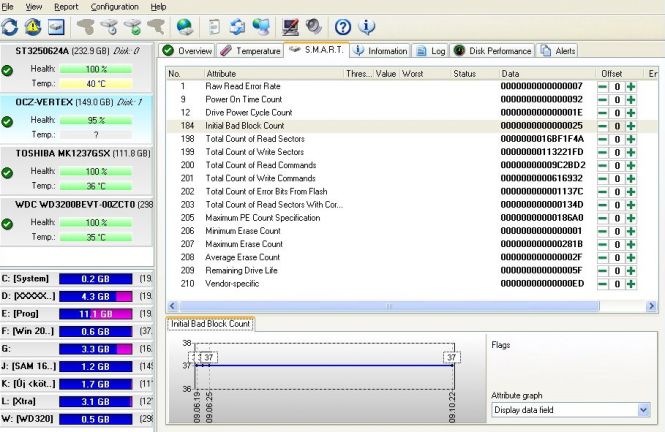The height and width of the screenshot is (432, 665).
Task: Switch to the Temperature tab
Action: point(250,50)
